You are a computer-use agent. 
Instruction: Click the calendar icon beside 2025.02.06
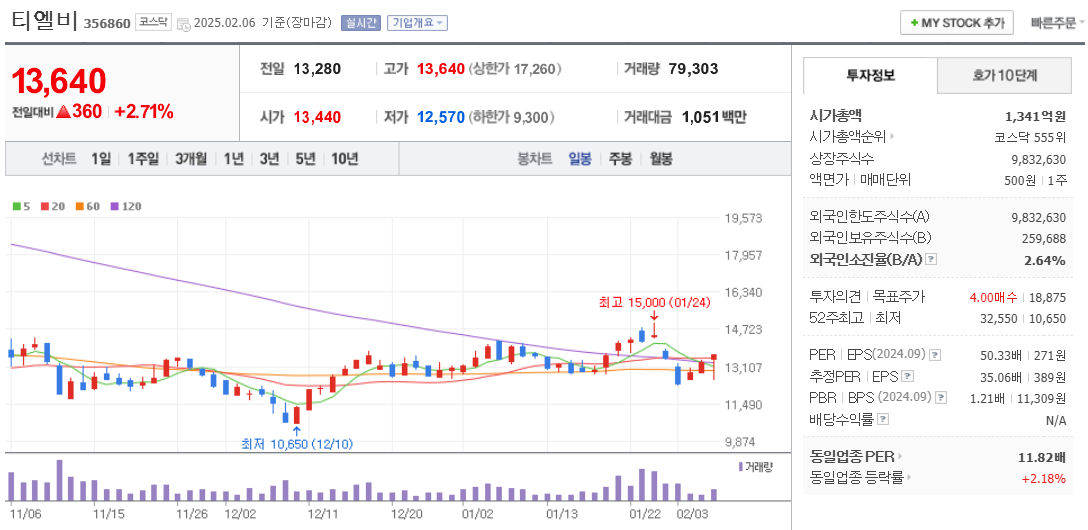click(184, 24)
